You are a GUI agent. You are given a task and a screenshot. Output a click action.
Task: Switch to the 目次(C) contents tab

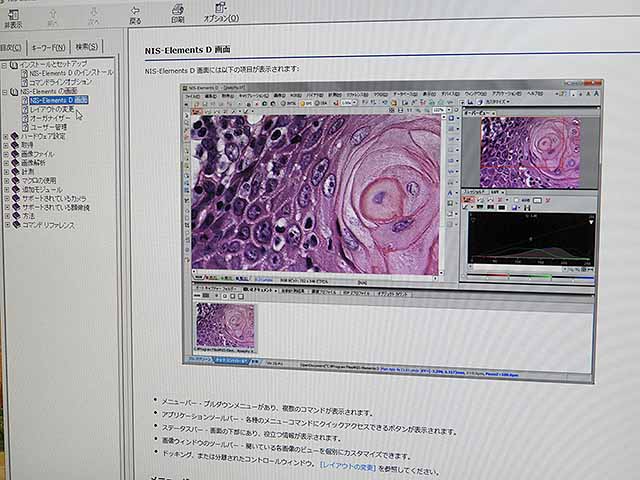11,48
